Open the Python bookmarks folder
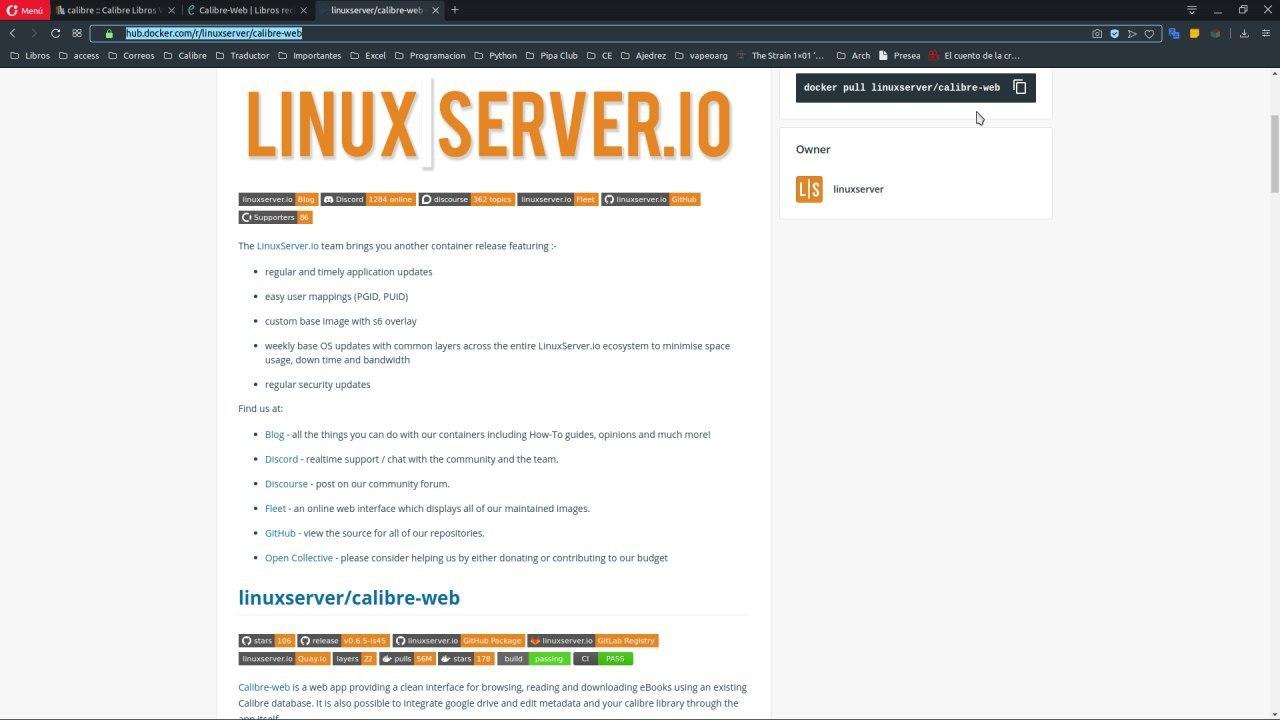Image resolution: width=1280 pixels, height=720 pixels. coord(496,56)
